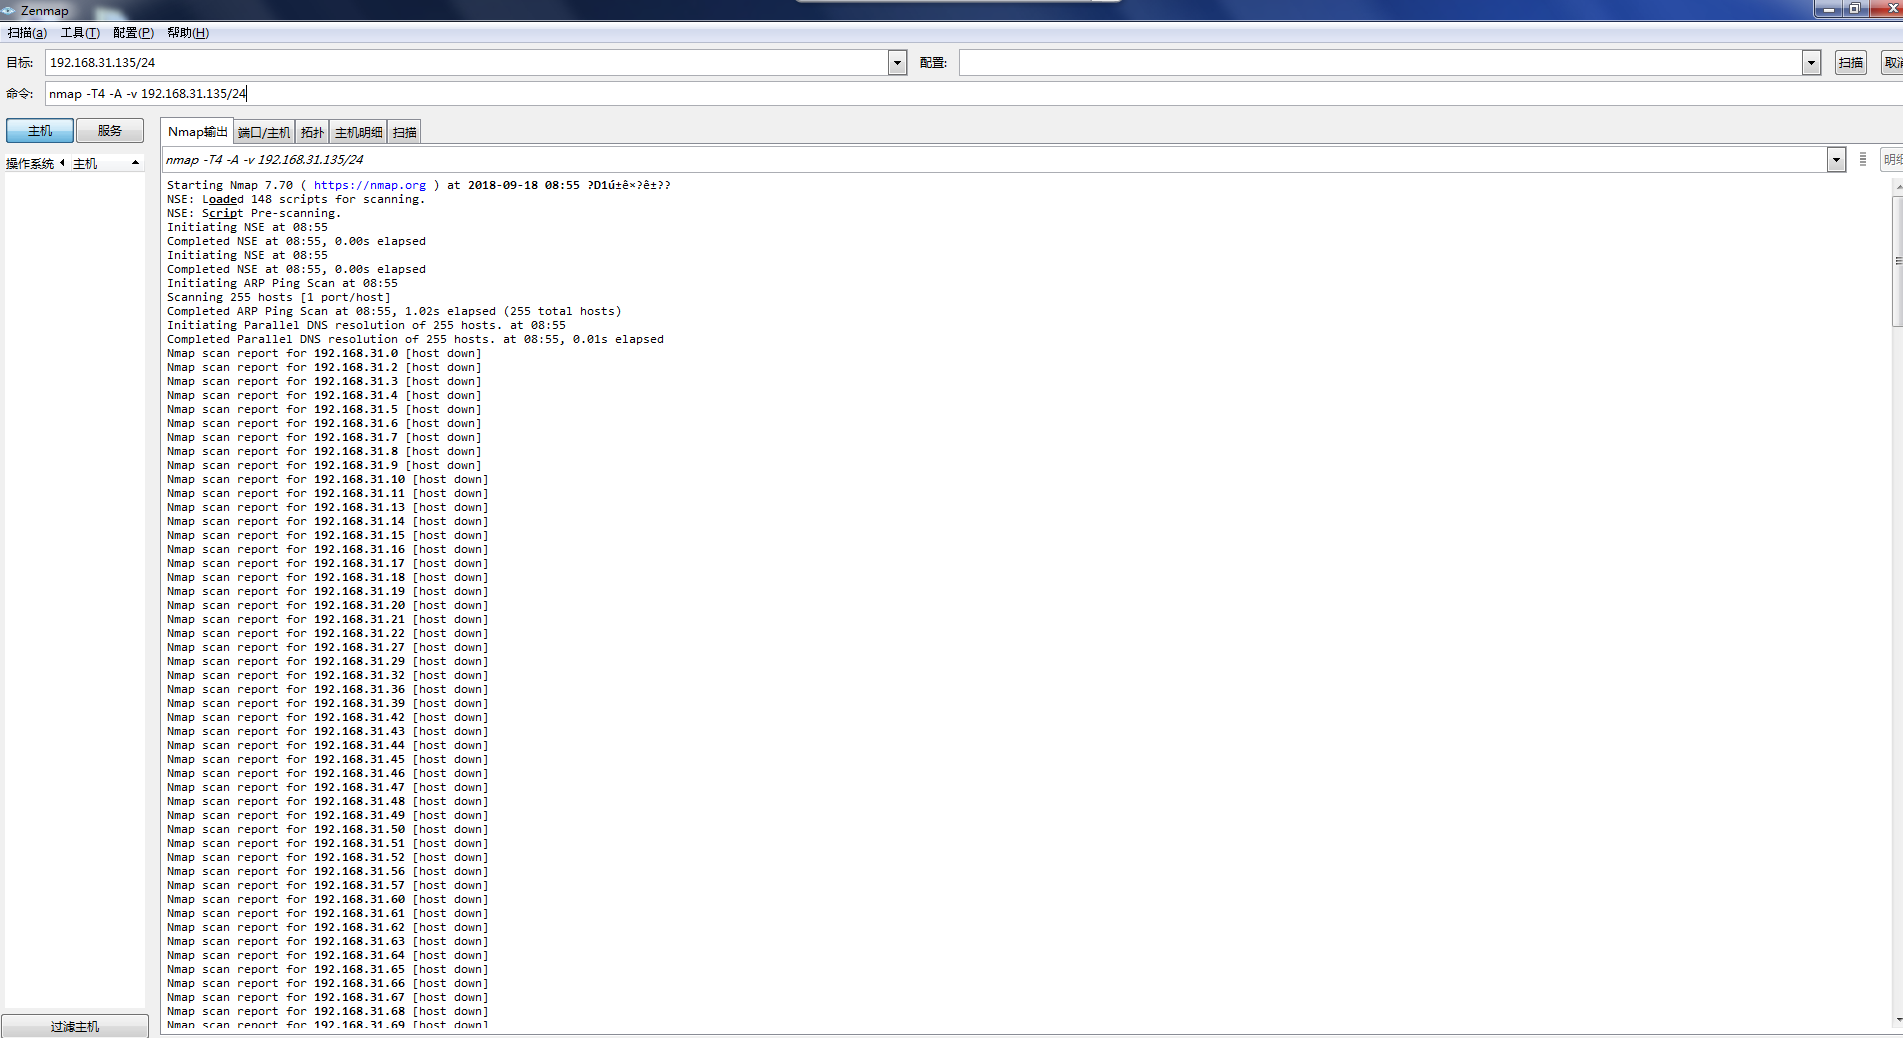The width and height of the screenshot is (1903, 1038).
Task: Click scan report line for 192.168.31.13
Action: (x=328, y=507)
